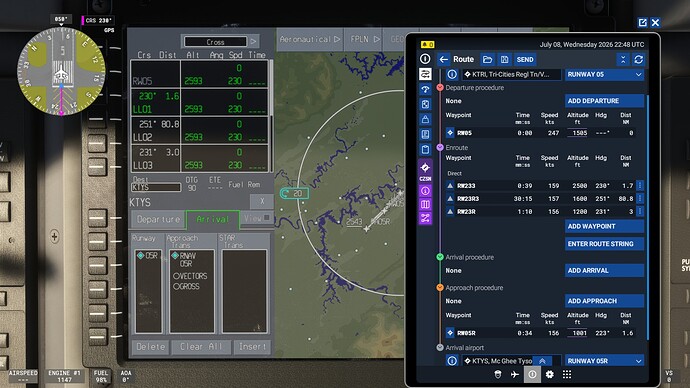
Task: Collapse the Departure procedure section
Action: point(440,88)
